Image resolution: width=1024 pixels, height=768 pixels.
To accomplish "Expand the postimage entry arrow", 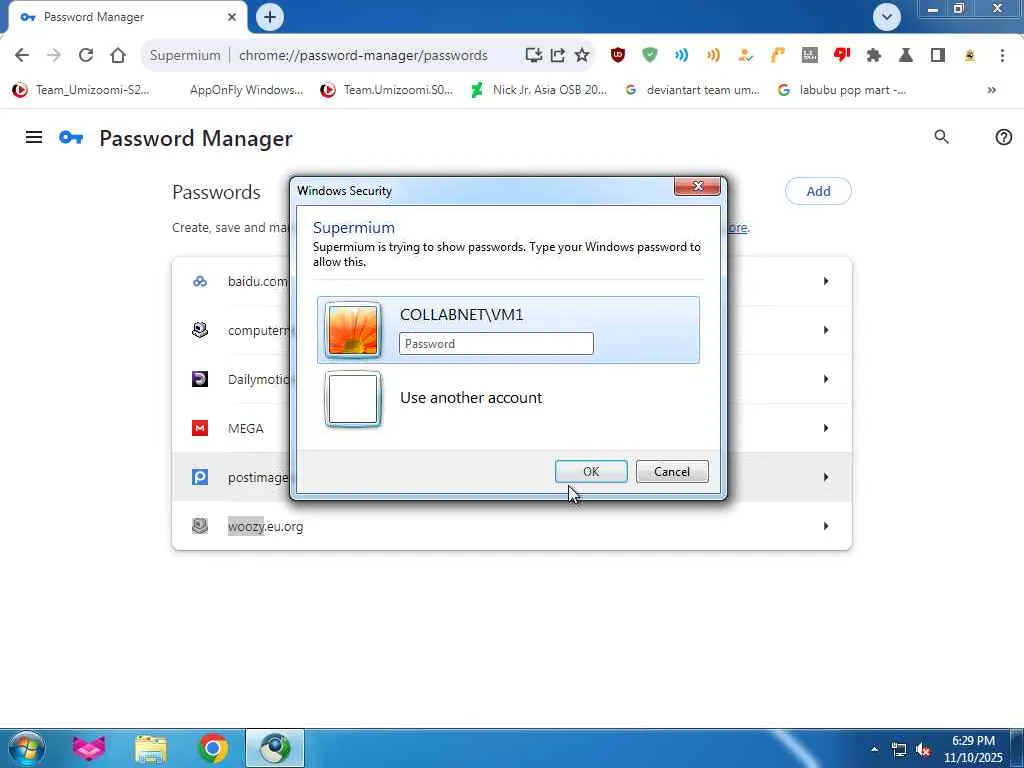I will pyautogui.click(x=826, y=477).
